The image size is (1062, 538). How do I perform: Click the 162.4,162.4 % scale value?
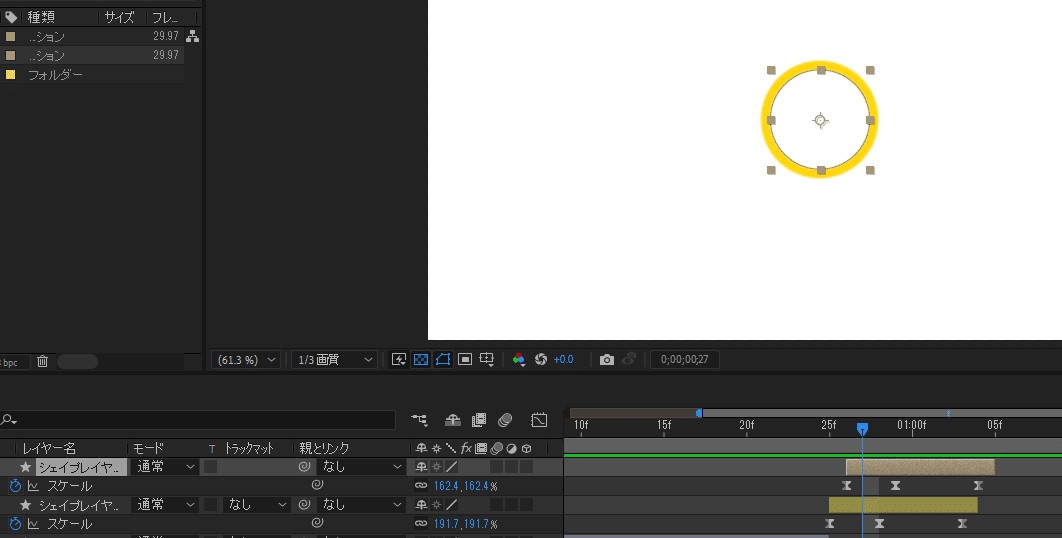[x=465, y=486]
